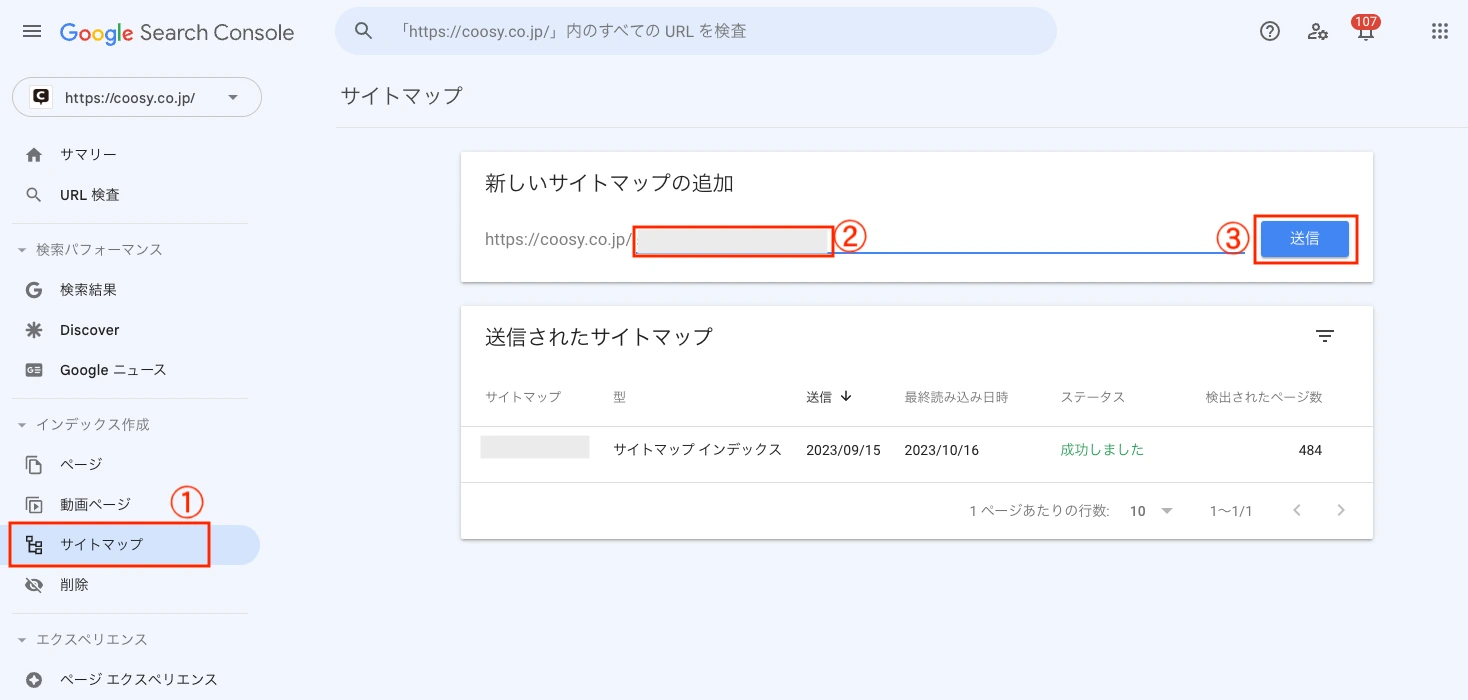
Task: Click the ページ documents icon
Action: click(x=34, y=465)
